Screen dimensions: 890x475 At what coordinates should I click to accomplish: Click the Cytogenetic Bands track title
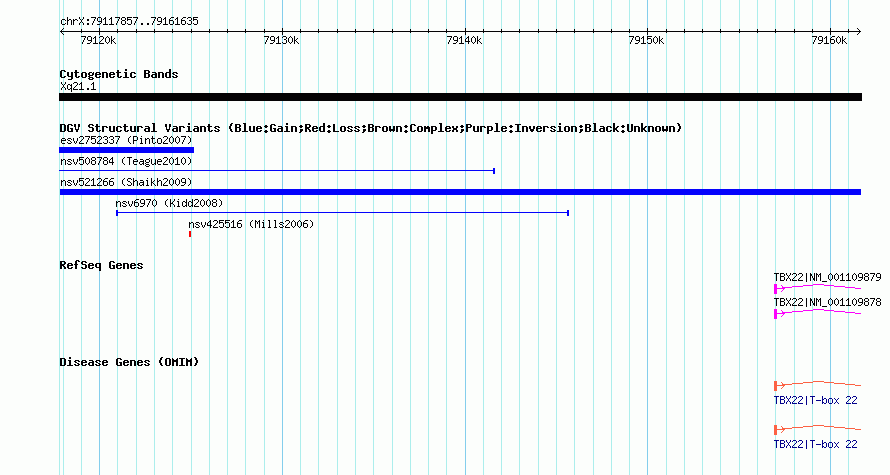[119, 74]
